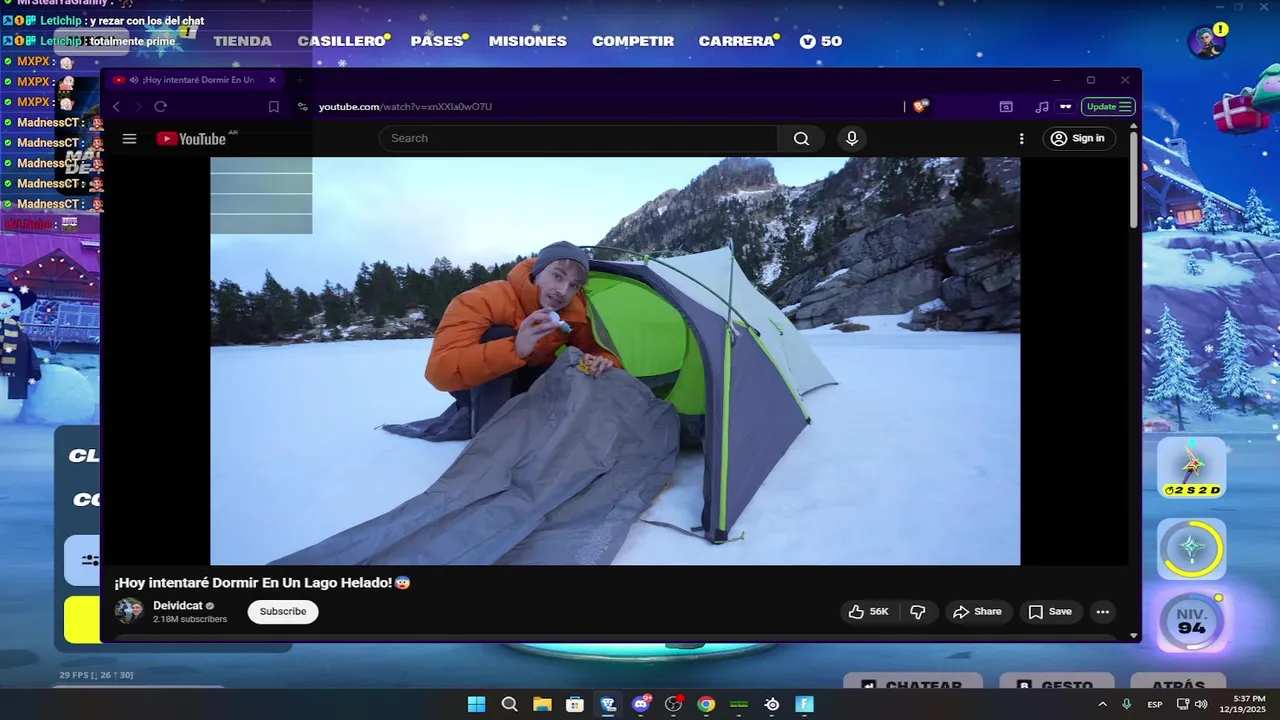Toggle the browser sidebar panel icon
Viewport: 1280px width, 720px height.
(x=1006, y=107)
